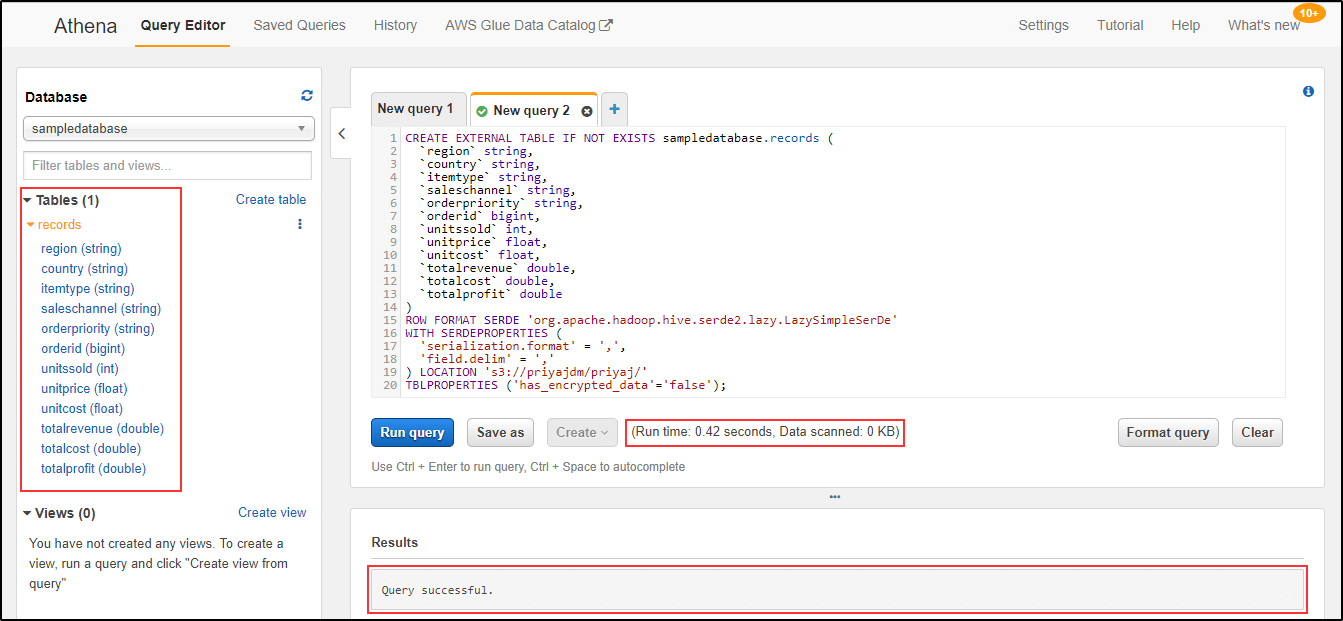Click the CREATE EXTERNAL TABLE line
The width and height of the screenshot is (1343, 621).
pos(619,138)
